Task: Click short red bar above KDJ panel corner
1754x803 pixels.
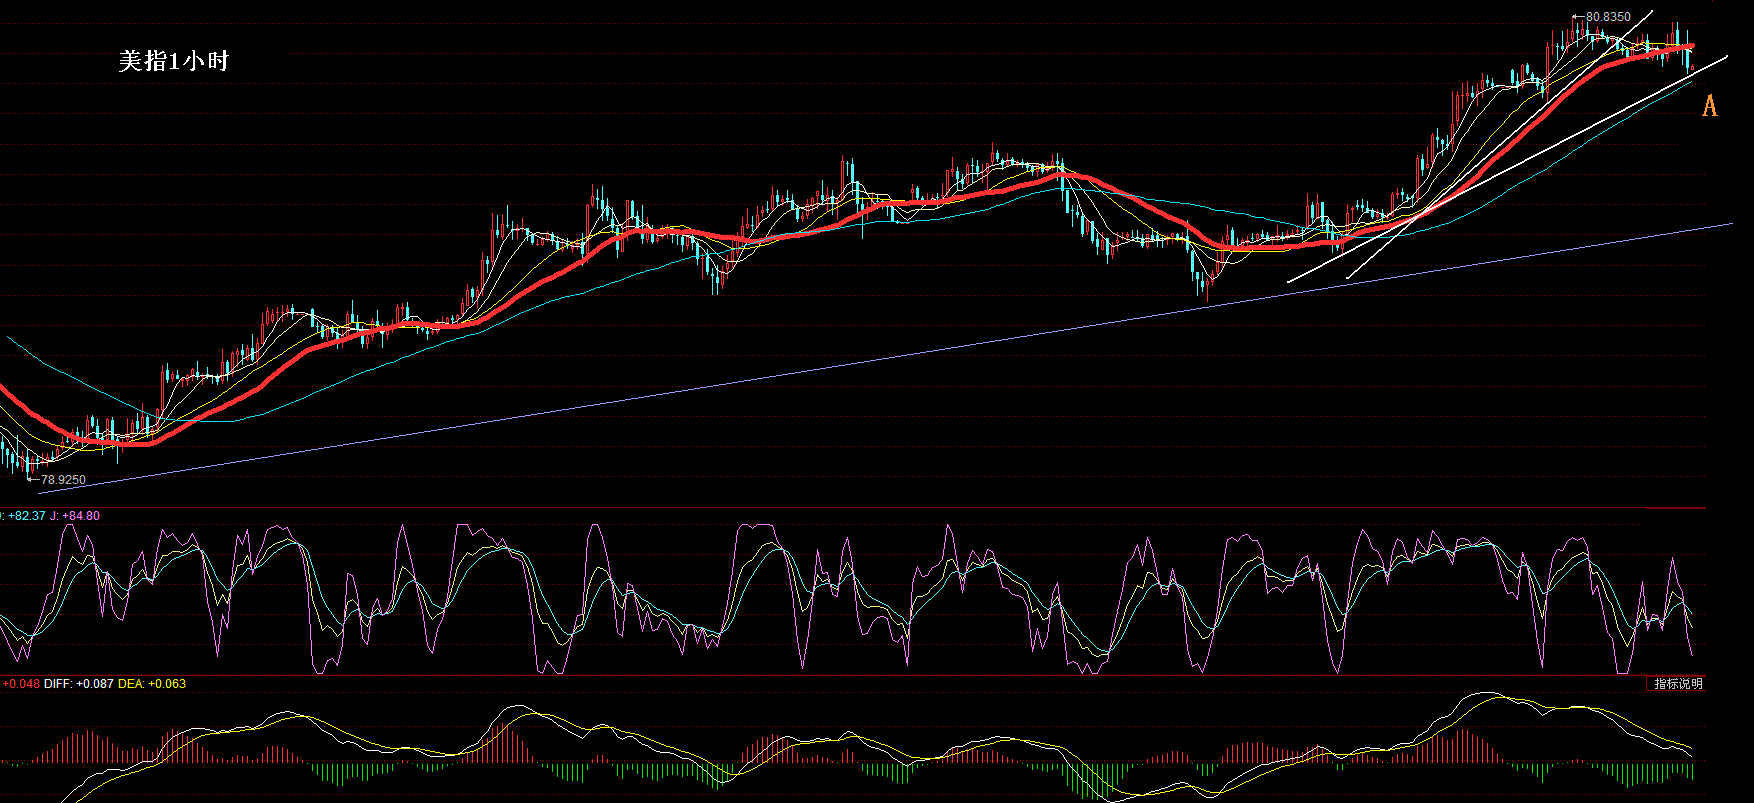Action: pyautogui.click(x=1675, y=508)
